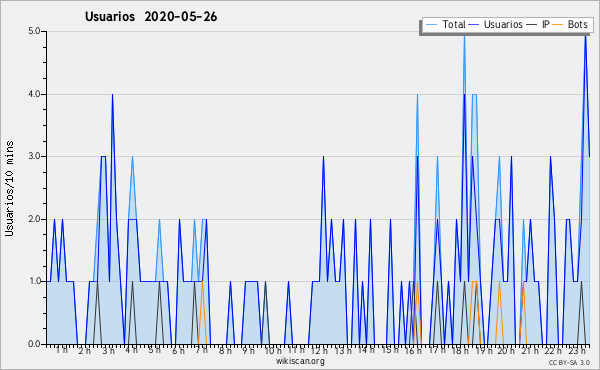This screenshot has width=600, height=370.
Task: Click the '0.0' y-axis value
Action: coord(34,344)
